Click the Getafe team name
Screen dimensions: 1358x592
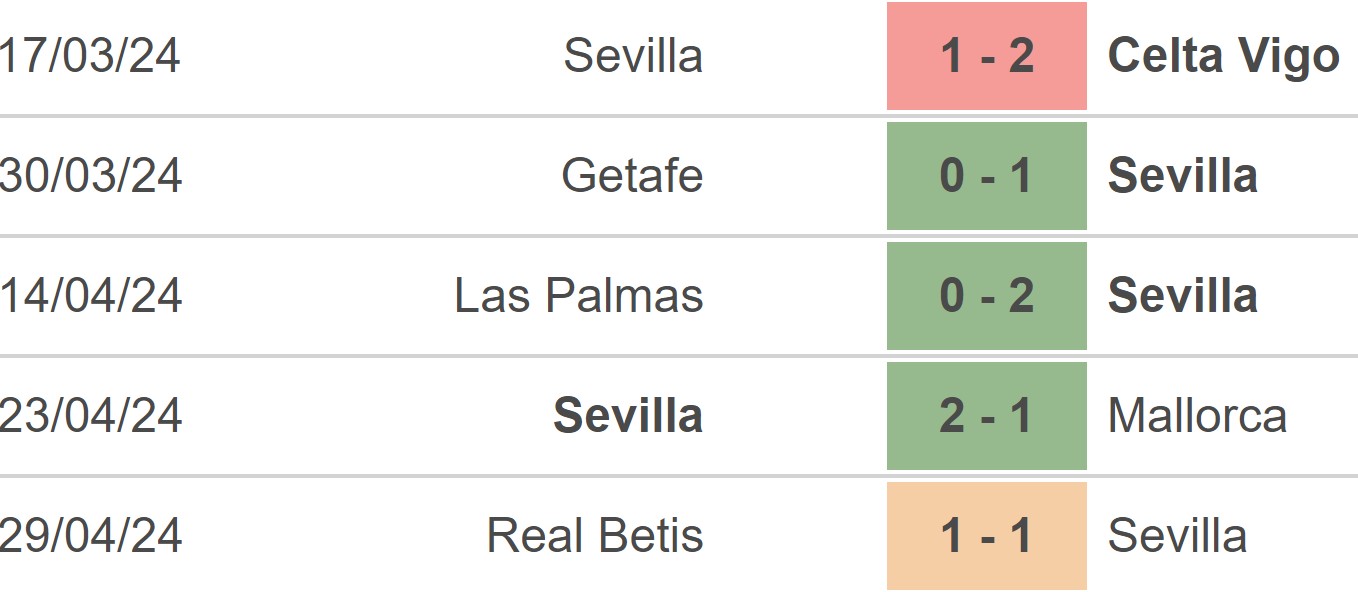632,176
